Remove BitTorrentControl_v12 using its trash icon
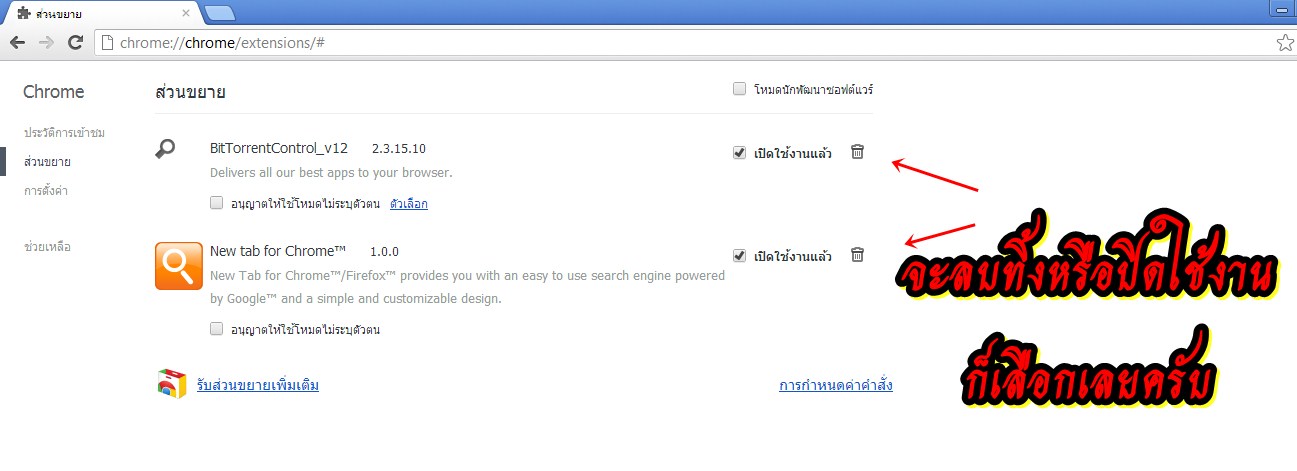This screenshot has height=471, width=1297. [857, 152]
